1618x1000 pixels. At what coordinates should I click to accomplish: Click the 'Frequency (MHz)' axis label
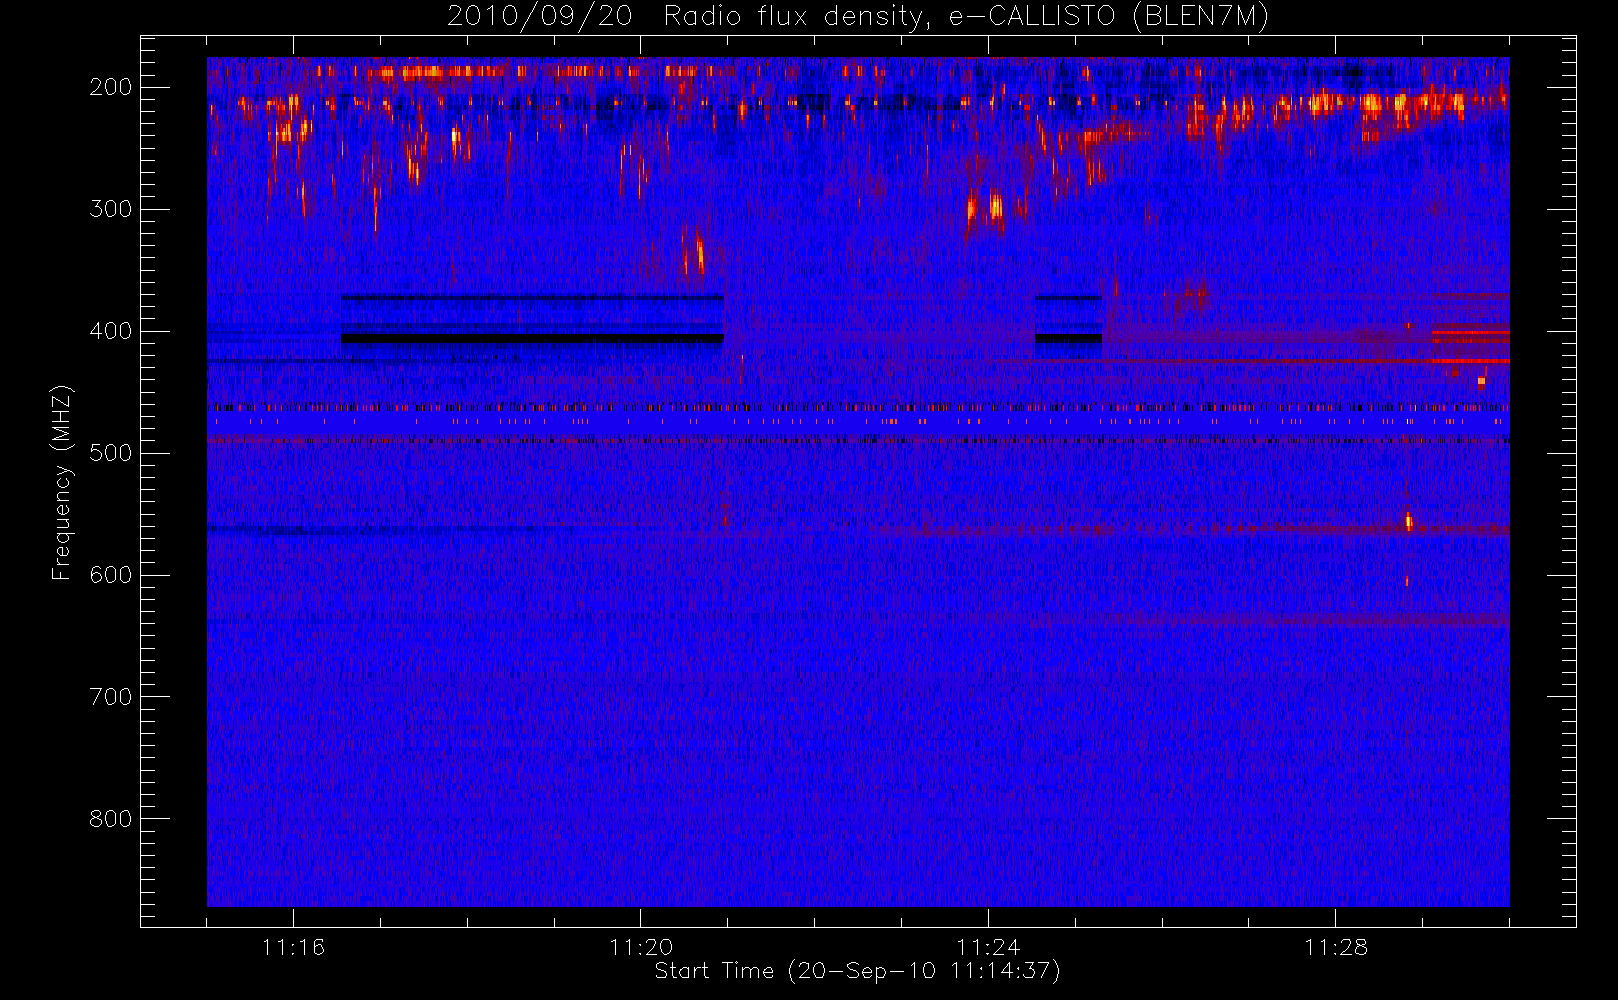62,482
